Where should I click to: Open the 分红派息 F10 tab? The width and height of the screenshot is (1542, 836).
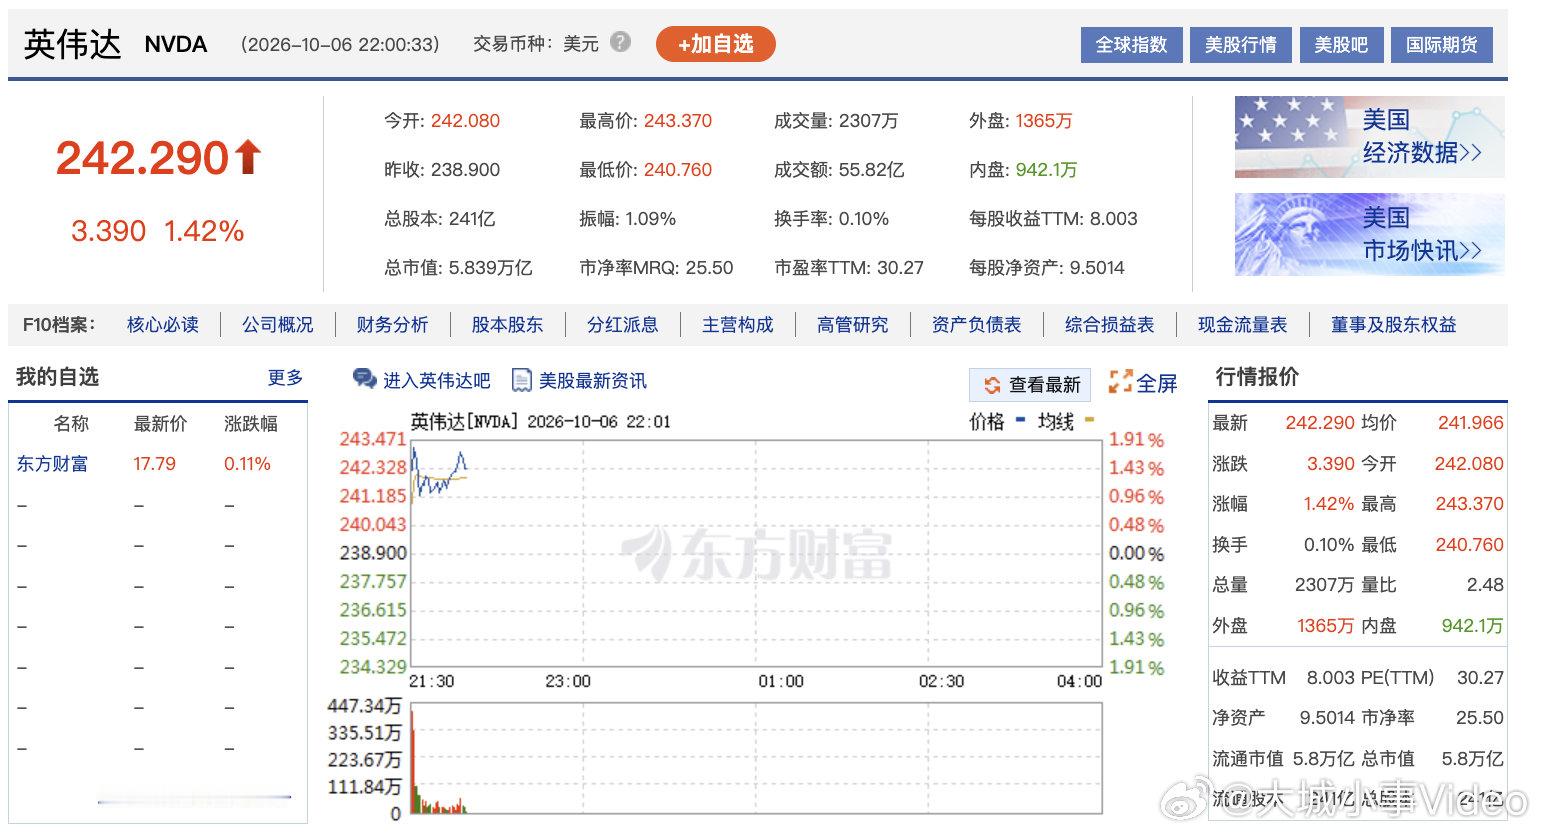coord(623,325)
